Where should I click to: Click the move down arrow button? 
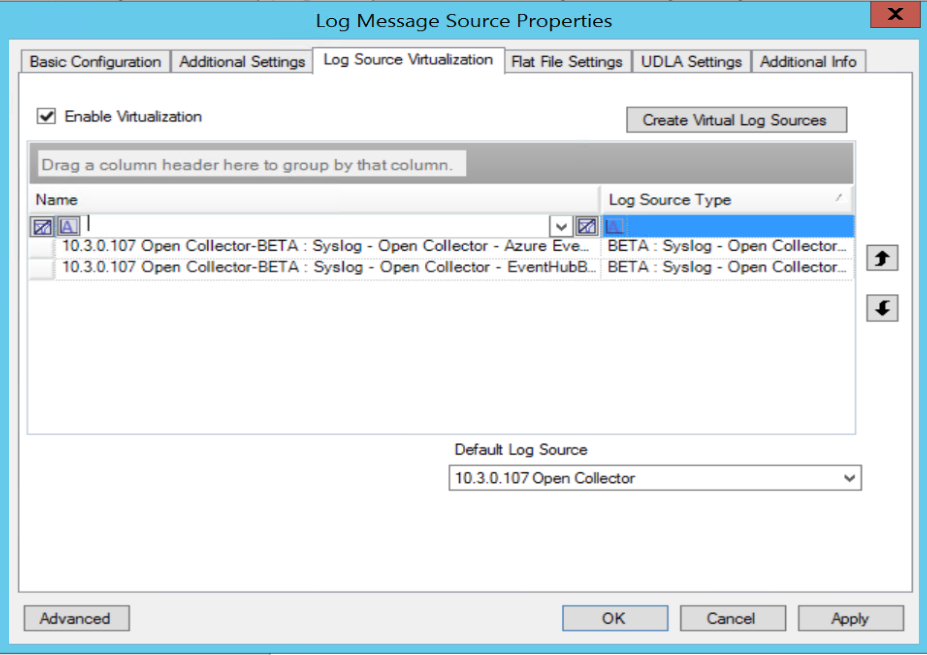882,309
